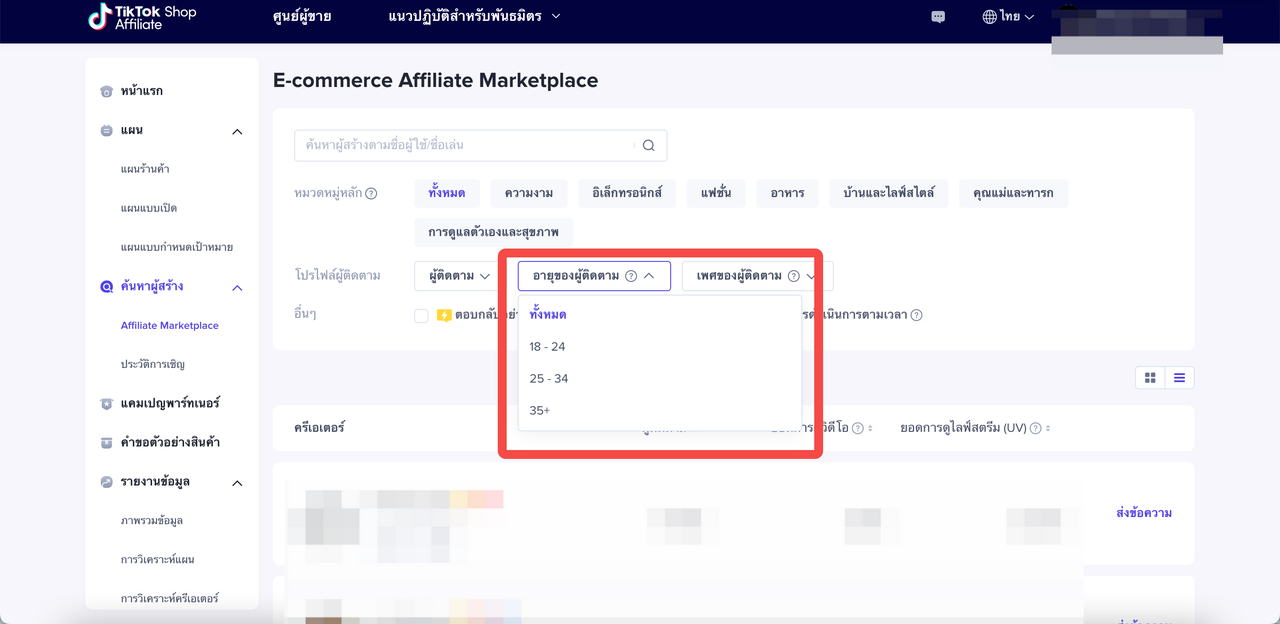The image size is (1280, 624).
Task: Click TikTok Shop Affiliate logo
Action: coord(142,17)
